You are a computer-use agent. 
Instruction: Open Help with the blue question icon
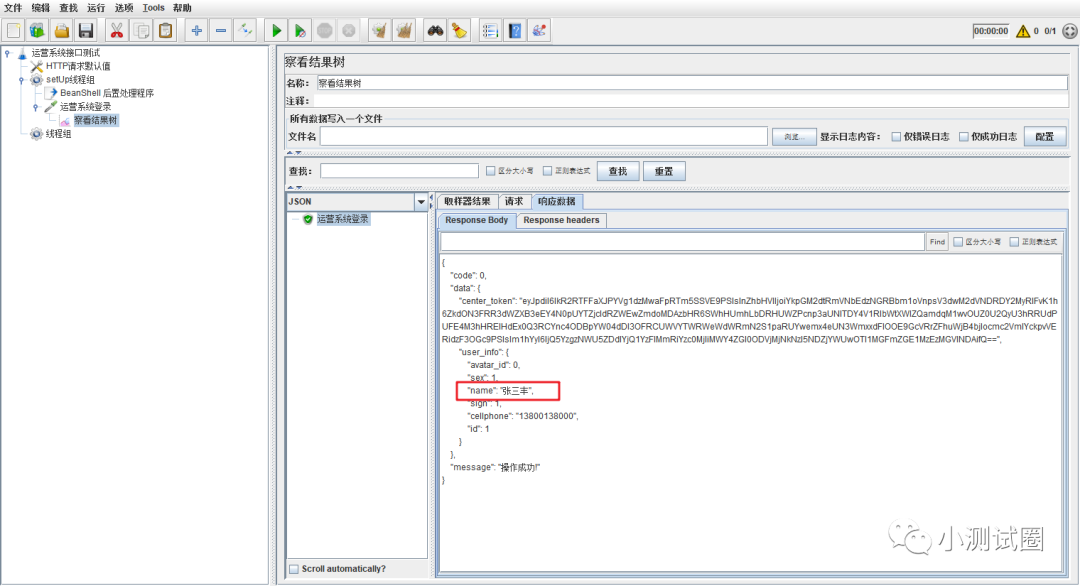point(515,30)
